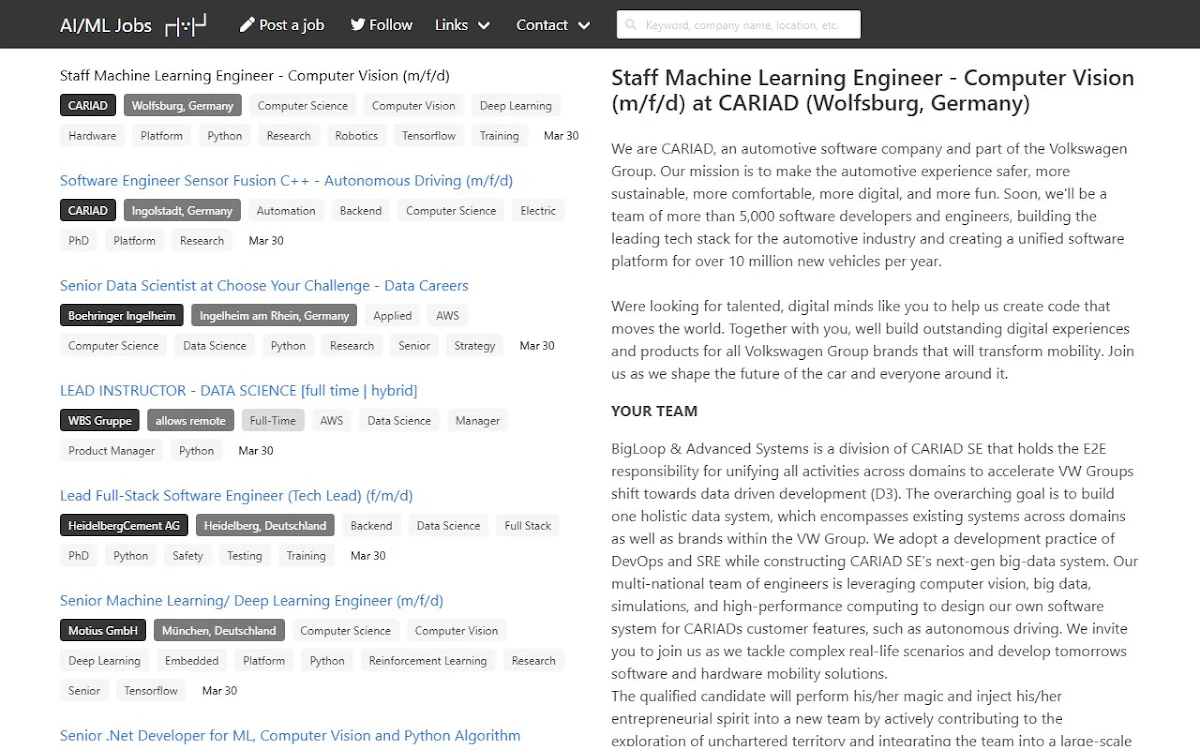Click the WBS Gruppe company tag
The image size is (1200, 750).
pos(100,421)
